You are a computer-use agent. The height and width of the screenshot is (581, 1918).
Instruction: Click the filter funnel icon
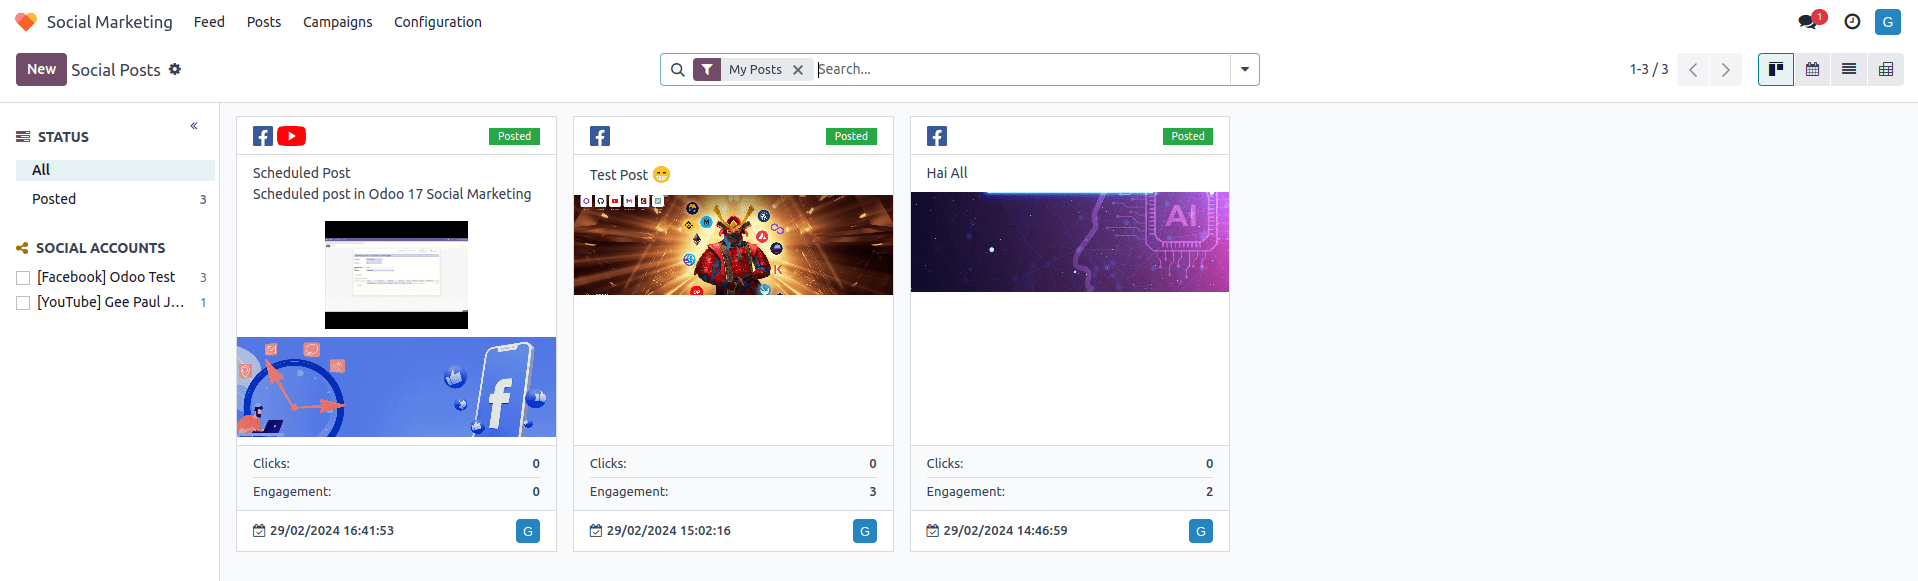[x=707, y=70]
